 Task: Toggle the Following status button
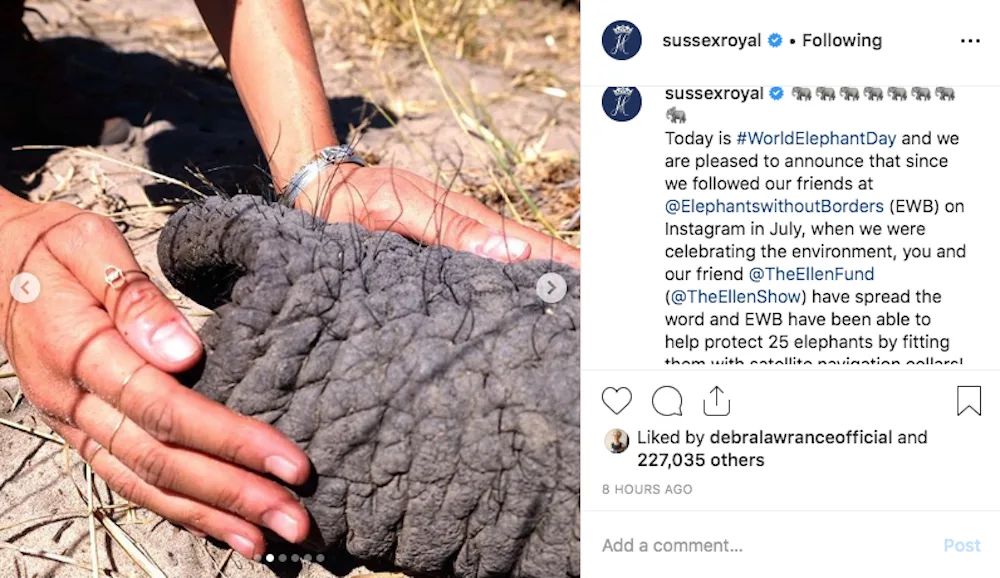click(842, 40)
